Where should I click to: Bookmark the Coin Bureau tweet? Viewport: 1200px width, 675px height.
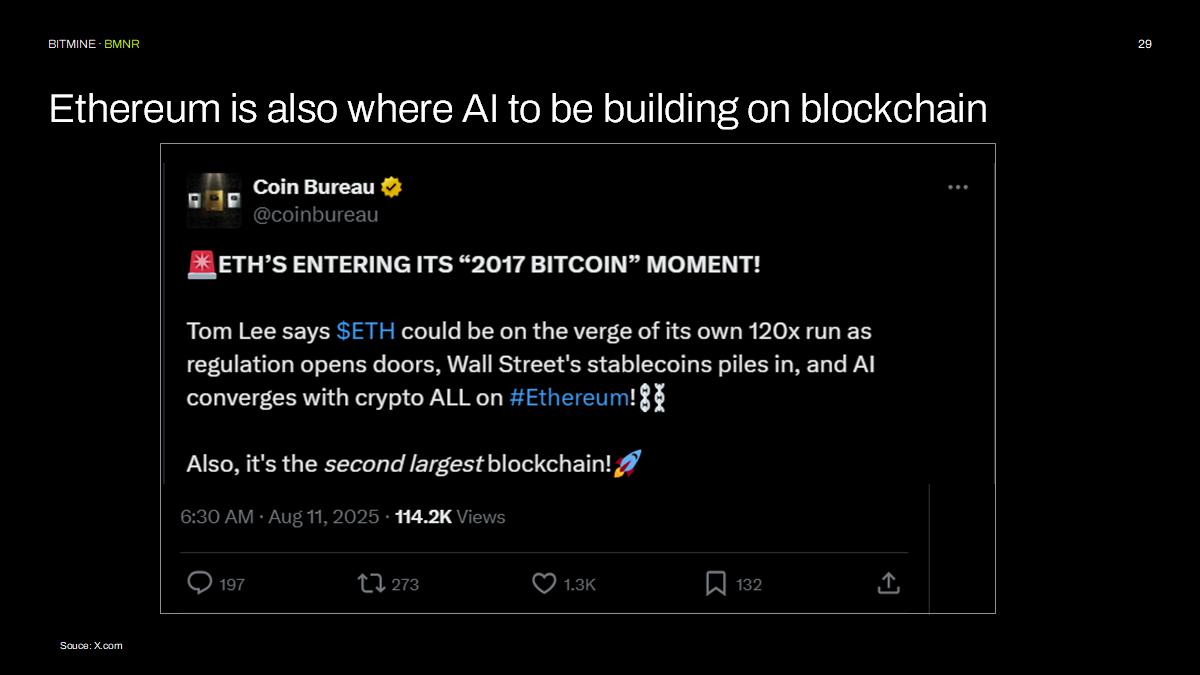tap(716, 583)
